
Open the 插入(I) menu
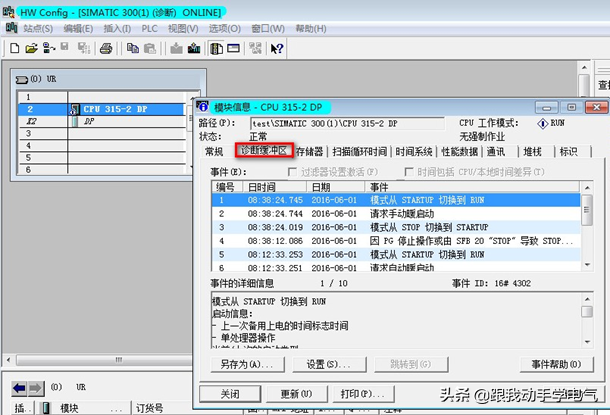[117, 28]
